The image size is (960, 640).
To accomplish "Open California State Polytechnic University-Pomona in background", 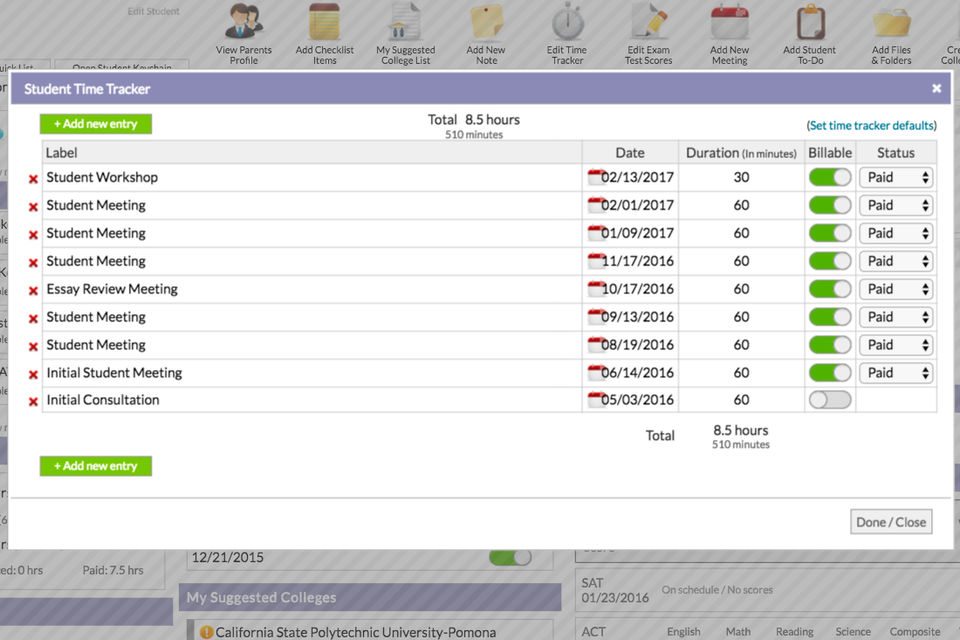I will tap(356, 632).
